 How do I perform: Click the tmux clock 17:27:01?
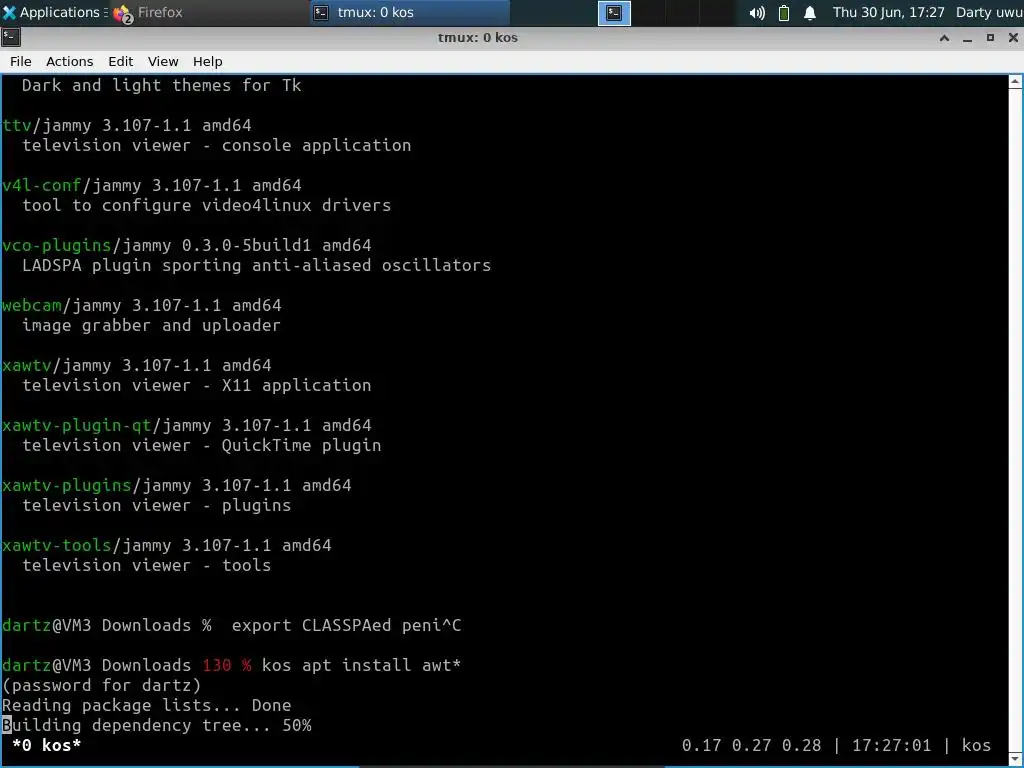[891, 745]
